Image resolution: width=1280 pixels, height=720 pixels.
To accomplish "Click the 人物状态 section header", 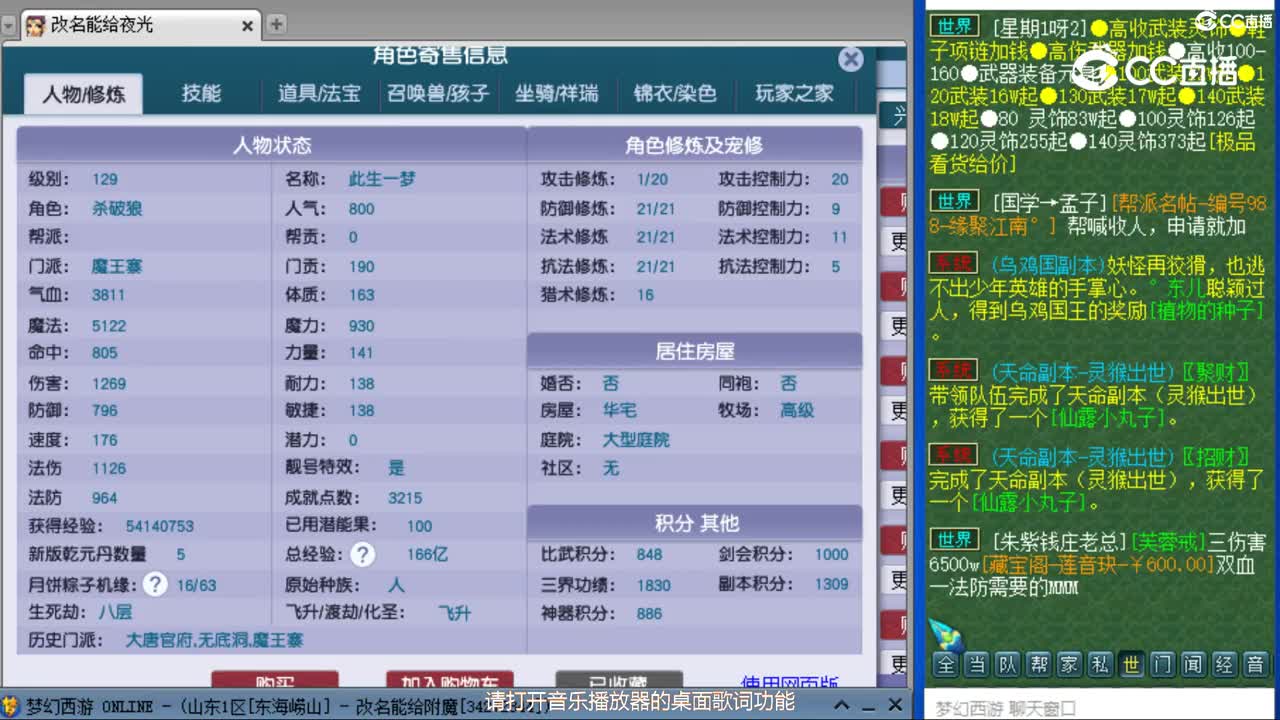I will click(271, 145).
